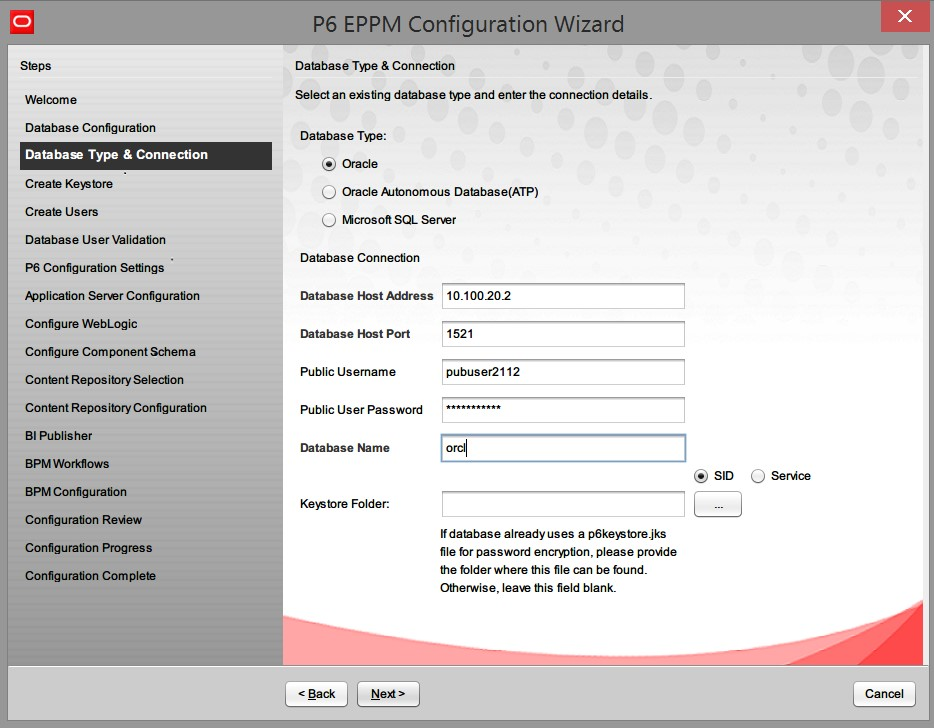Open the Keystore Folder browse (...) button

coord(718,504)
